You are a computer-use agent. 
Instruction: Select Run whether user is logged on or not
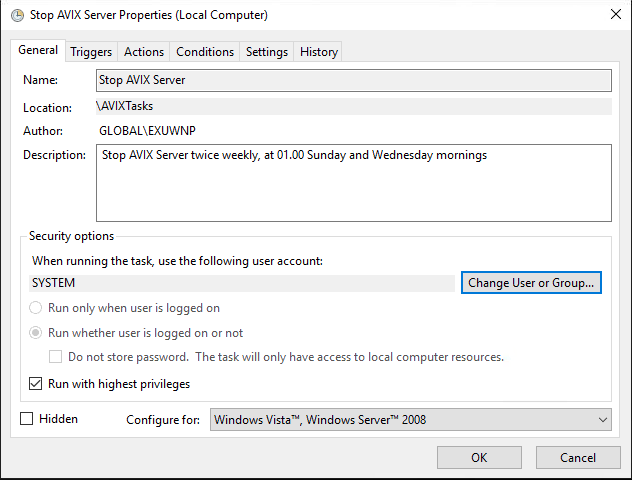[x=37, y=333]
